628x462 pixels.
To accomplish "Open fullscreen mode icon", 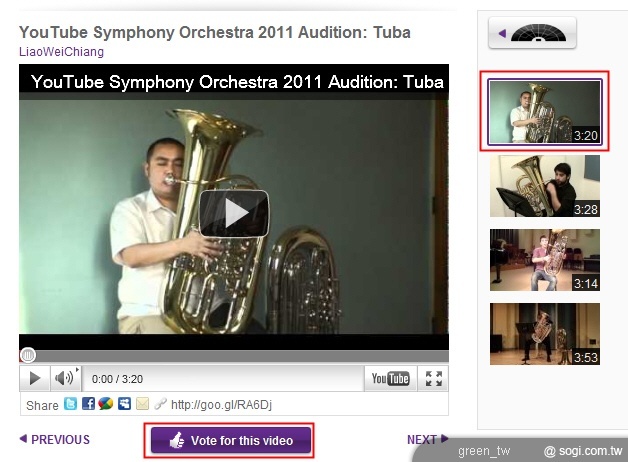I will tap(434, 378).
